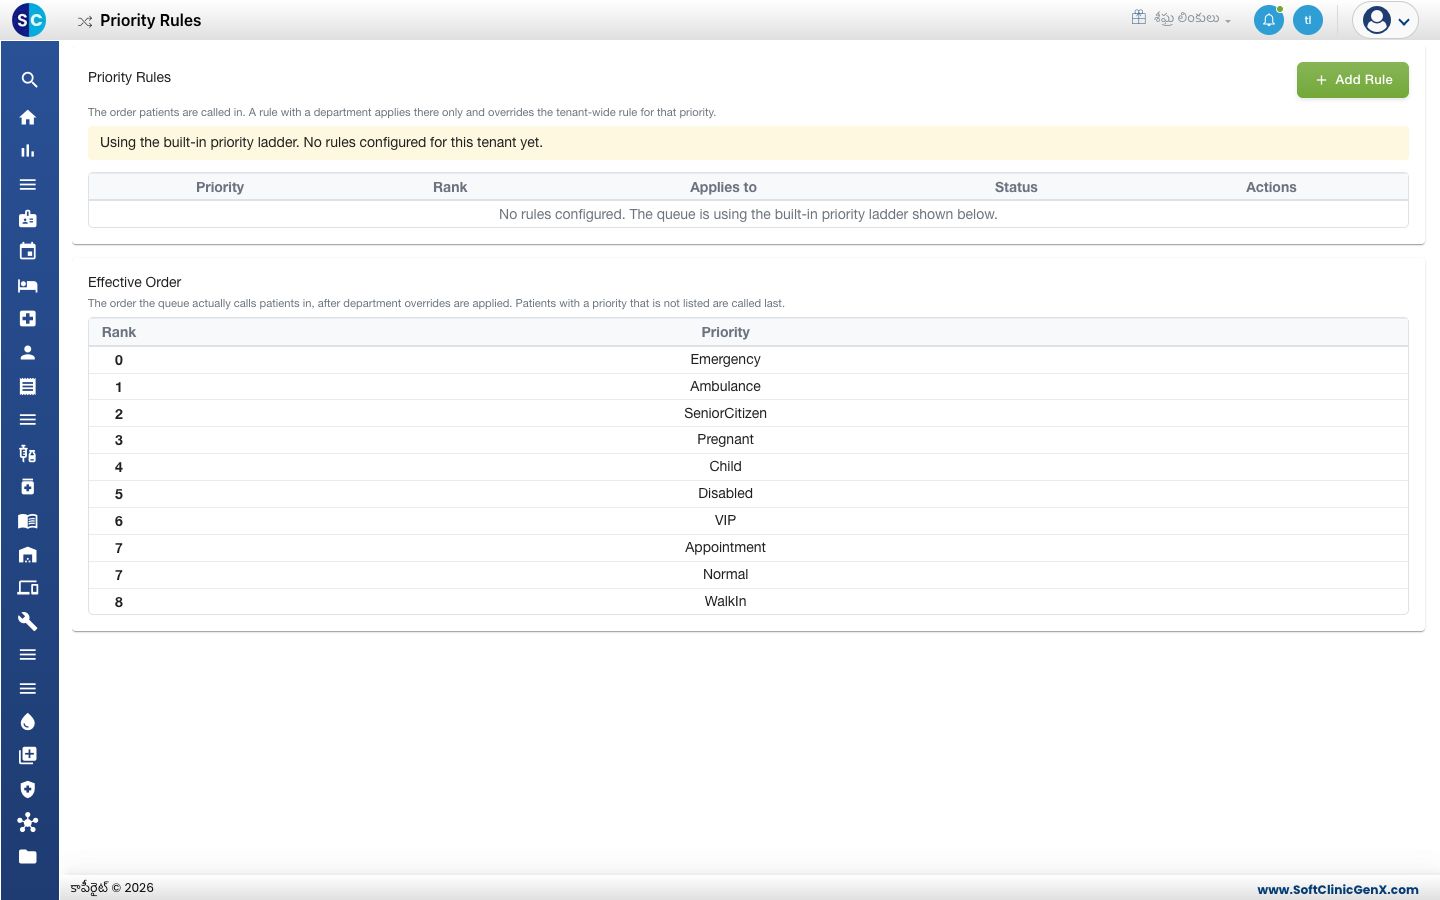The width and height of the screenshot is (1440, 900).
Task: Open the bar chart analytics icon
Action: [x=28, y=151]
